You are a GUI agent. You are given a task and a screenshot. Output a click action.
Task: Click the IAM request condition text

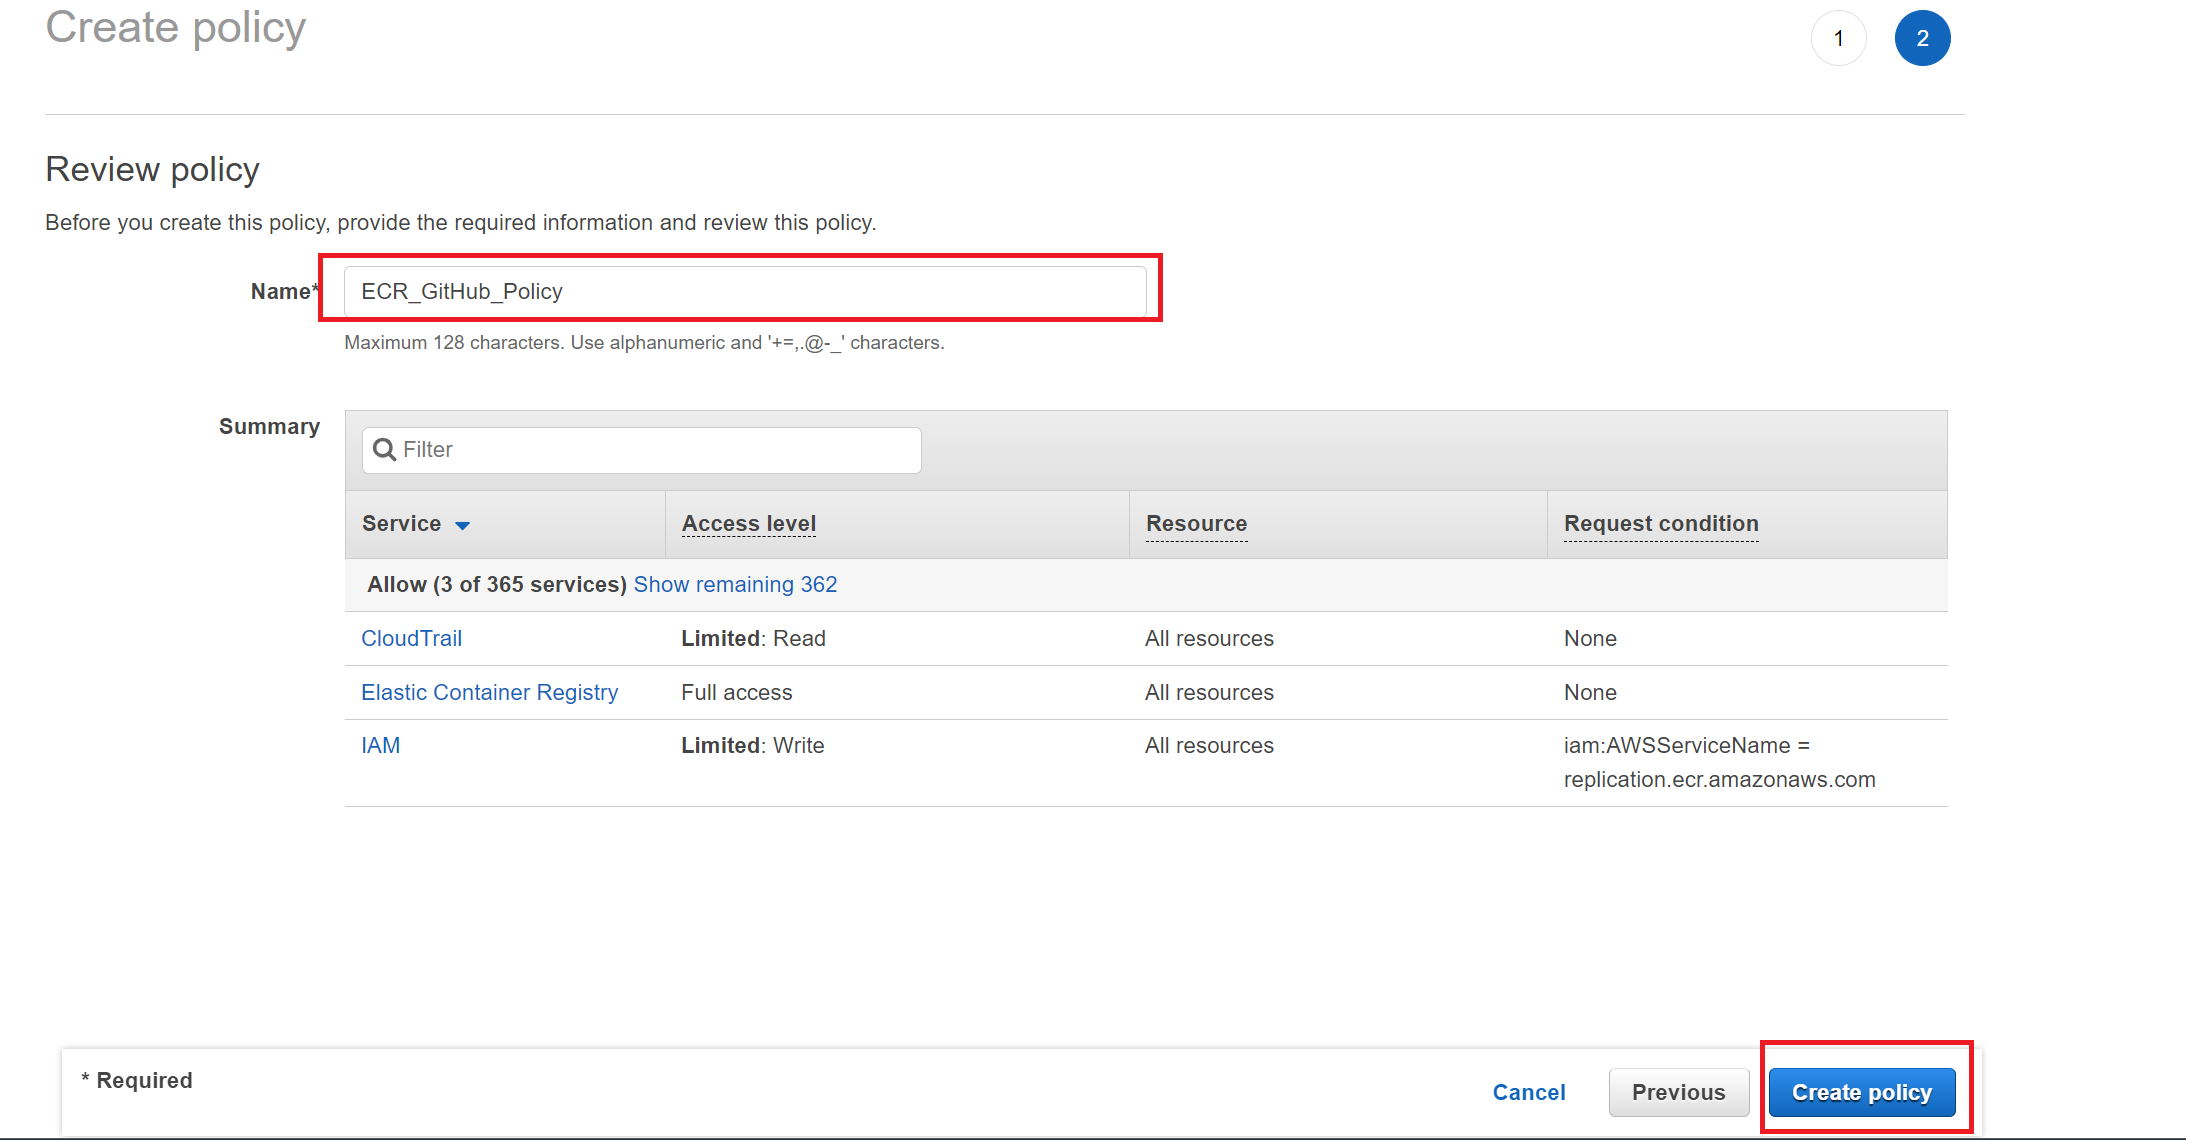(1718, 763)
